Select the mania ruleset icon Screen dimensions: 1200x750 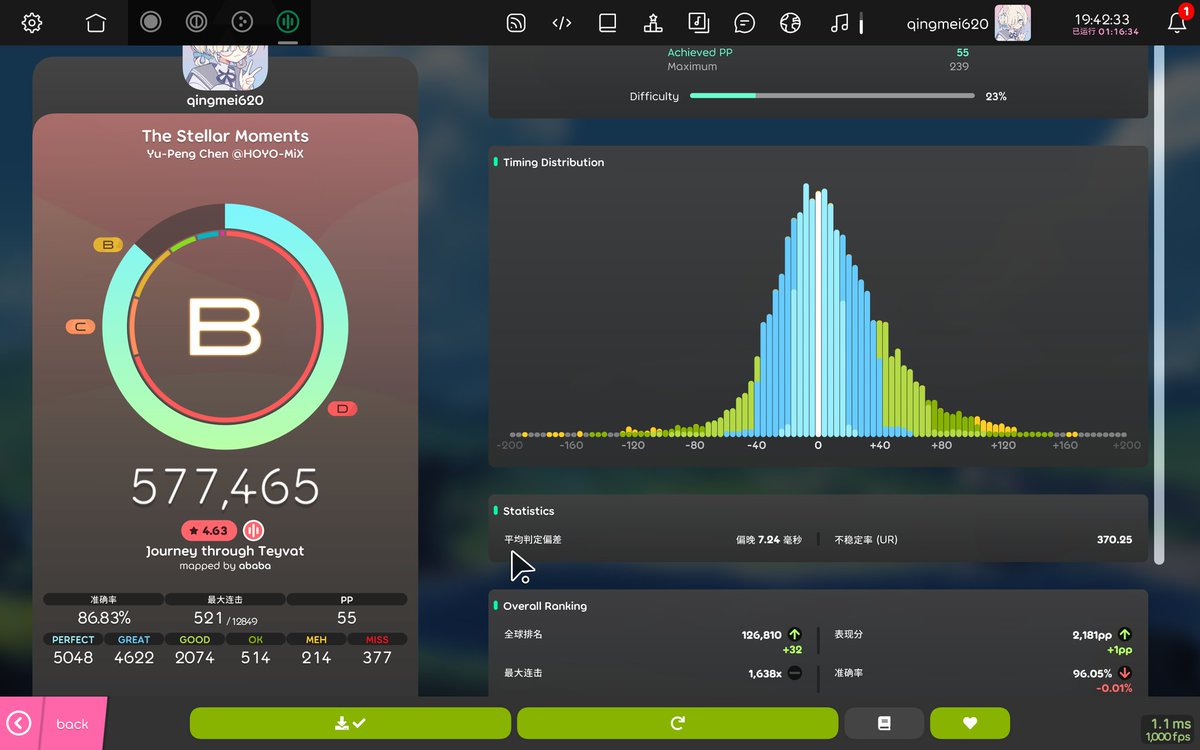[288, 22]
